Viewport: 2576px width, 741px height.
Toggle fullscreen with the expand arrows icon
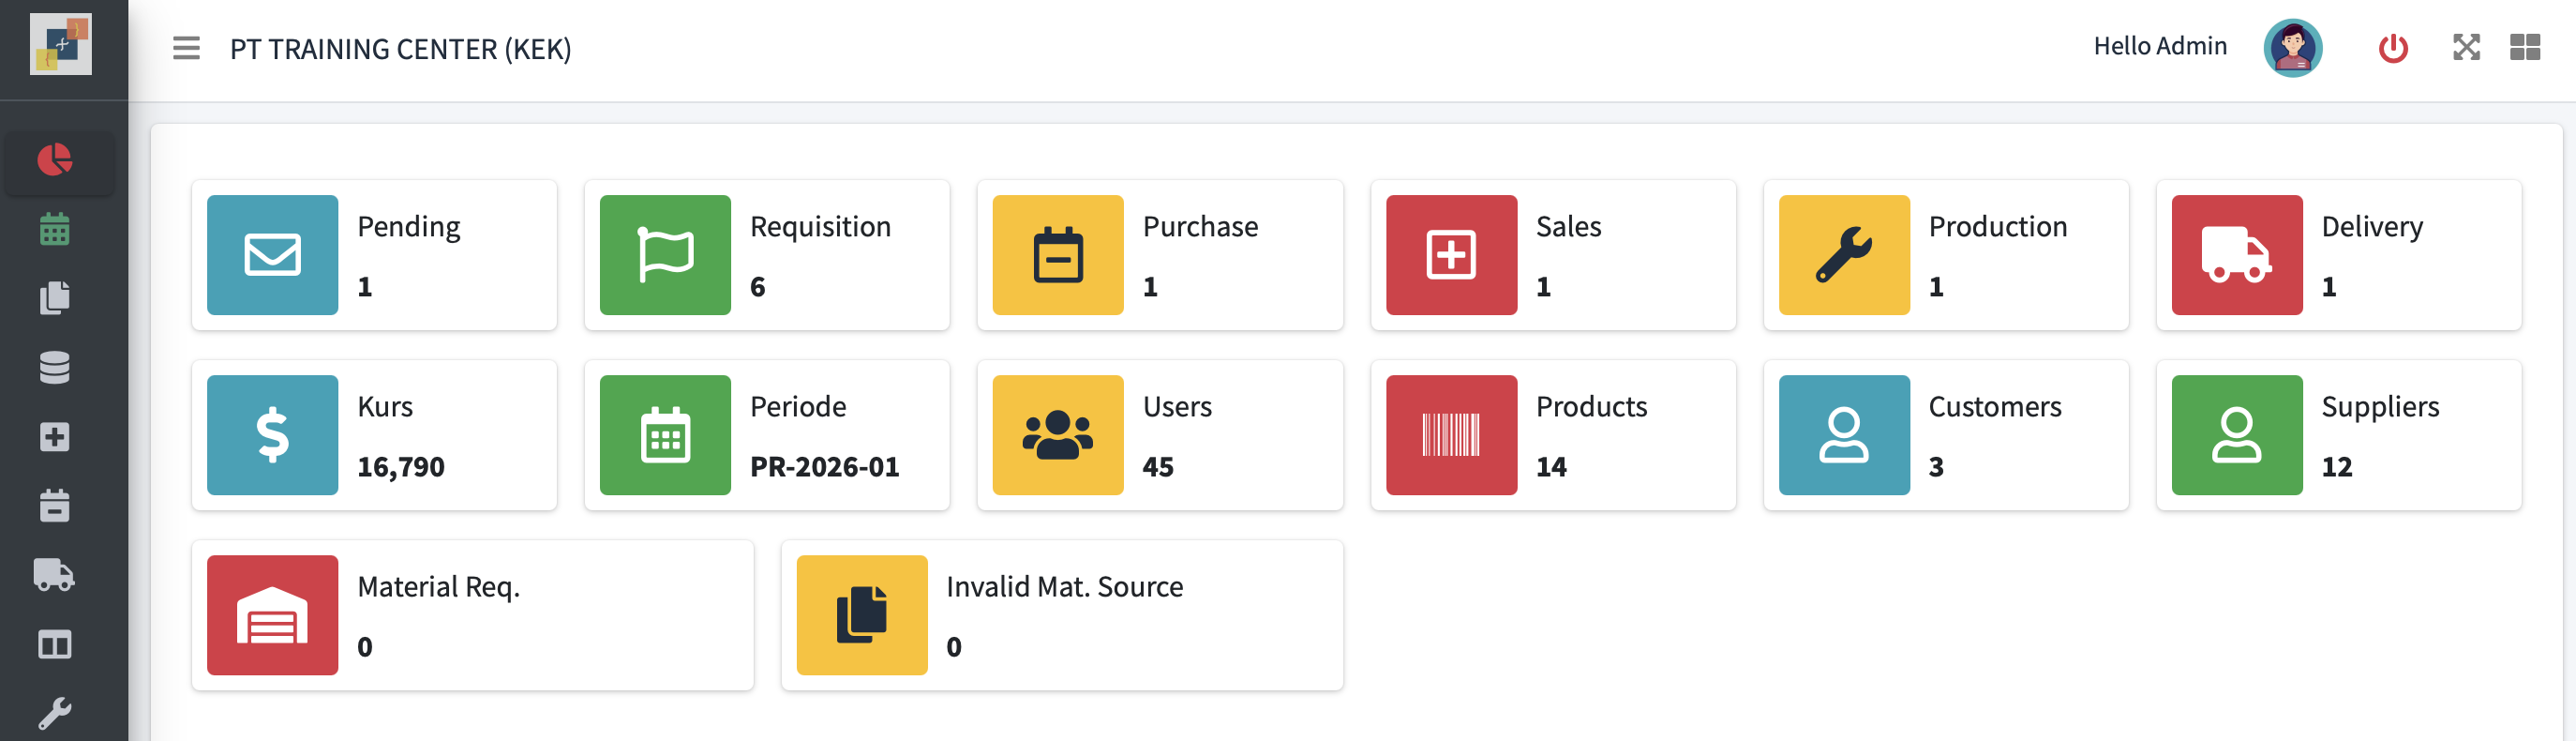click(x=2466, y=48)
